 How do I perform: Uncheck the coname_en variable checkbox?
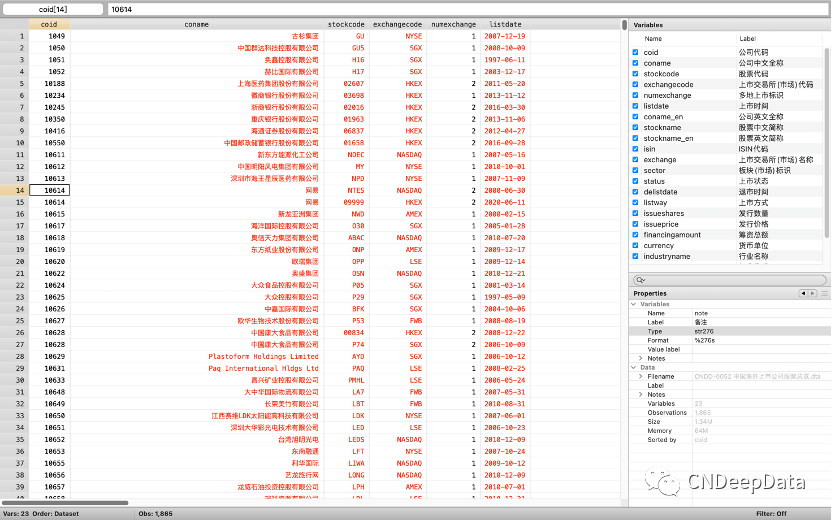[x=635, y=116]
